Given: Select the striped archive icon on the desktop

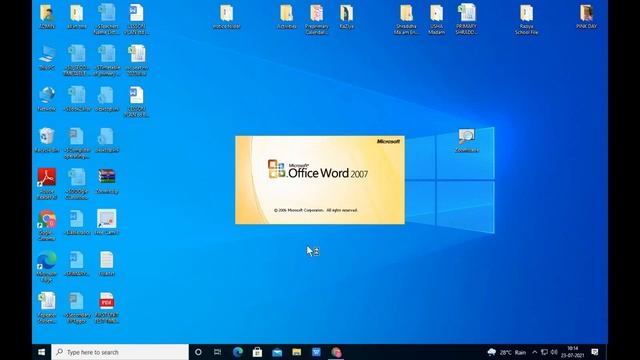Looking at the screenshot, I should pos(107,181).
